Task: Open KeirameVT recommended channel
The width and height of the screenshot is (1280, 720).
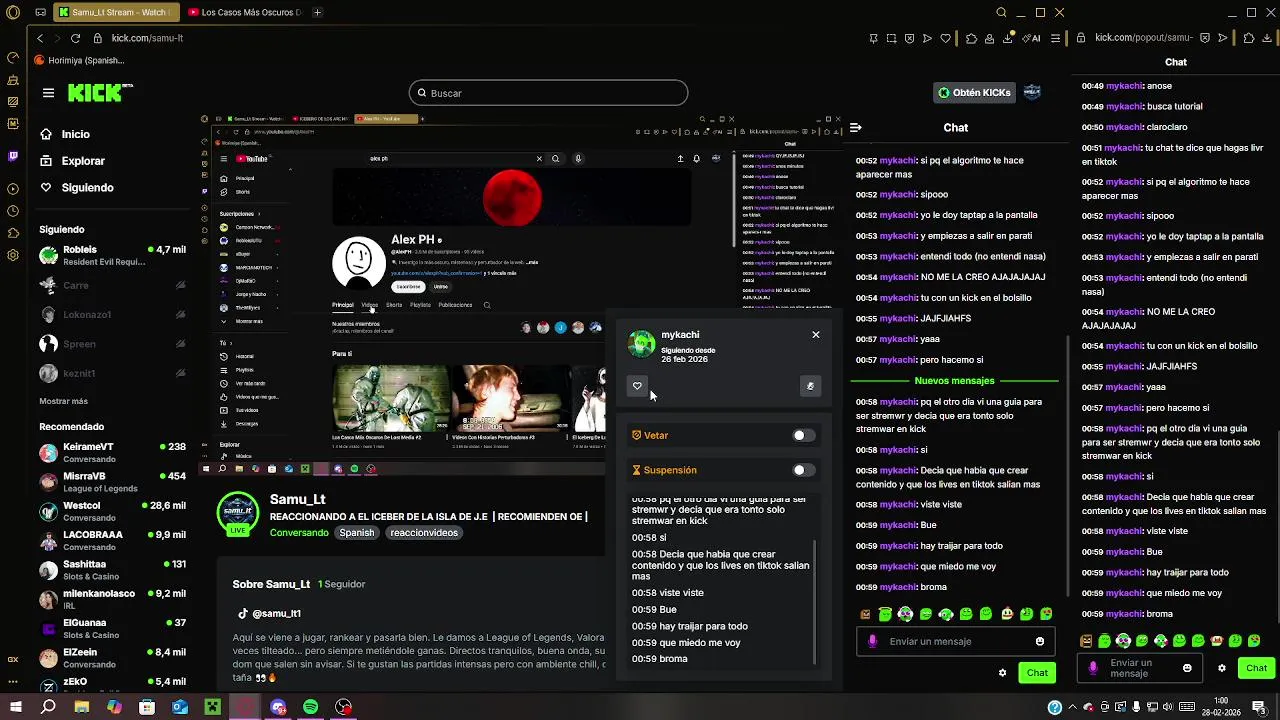Action: (112, 452)
